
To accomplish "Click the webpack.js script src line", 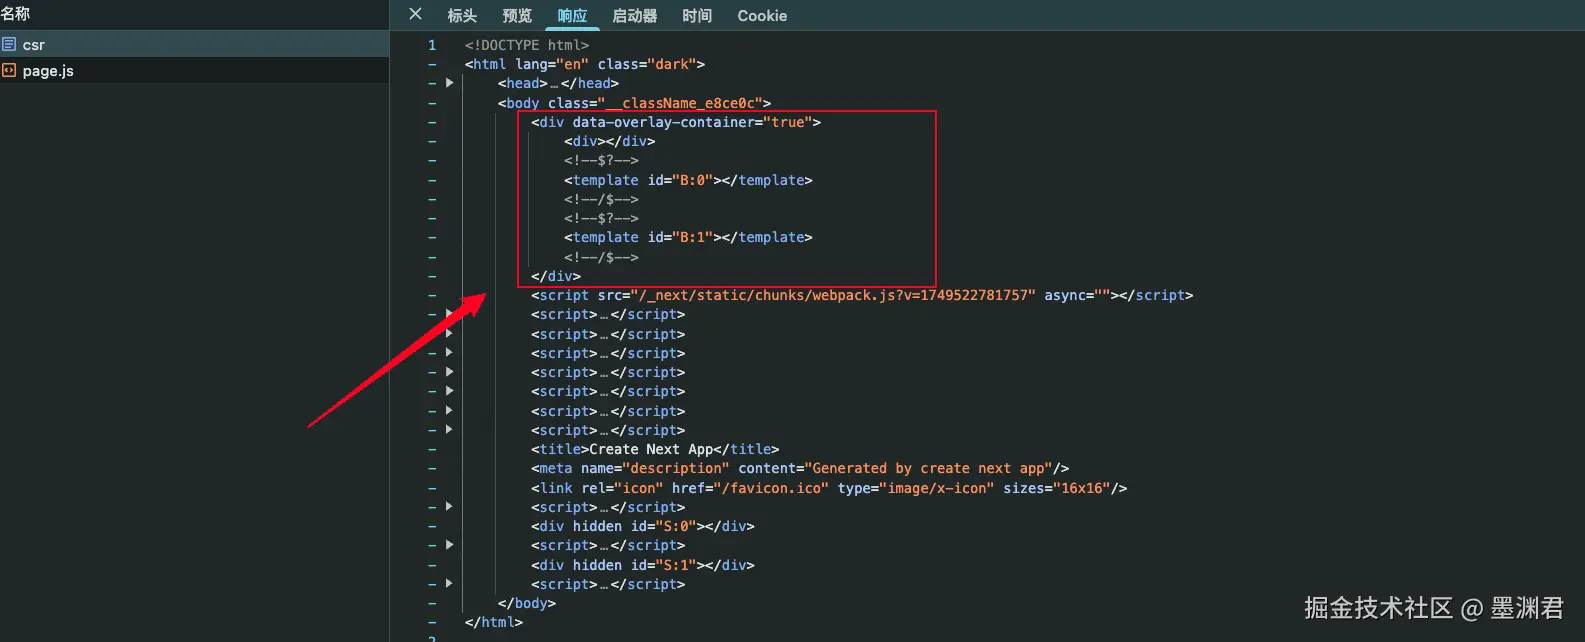I will (862, 295).
